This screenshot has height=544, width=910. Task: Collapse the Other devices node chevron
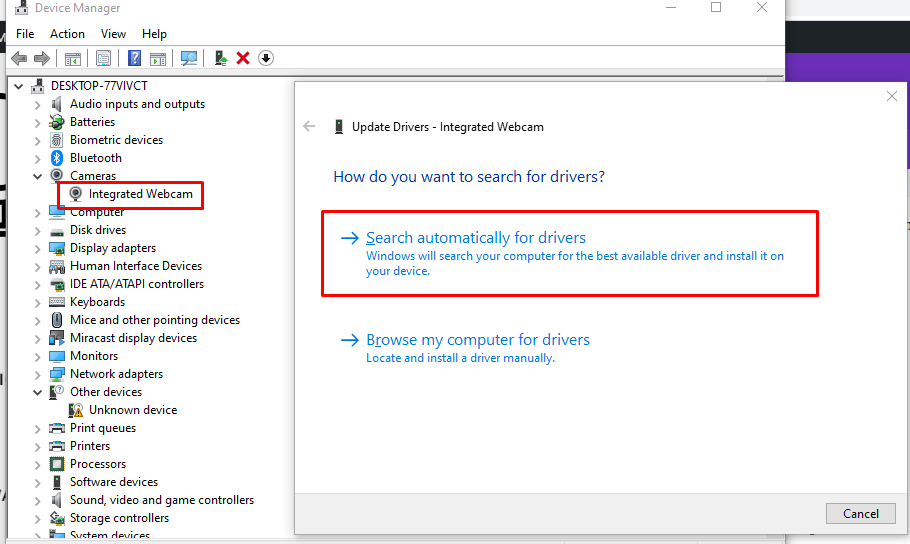37,392
